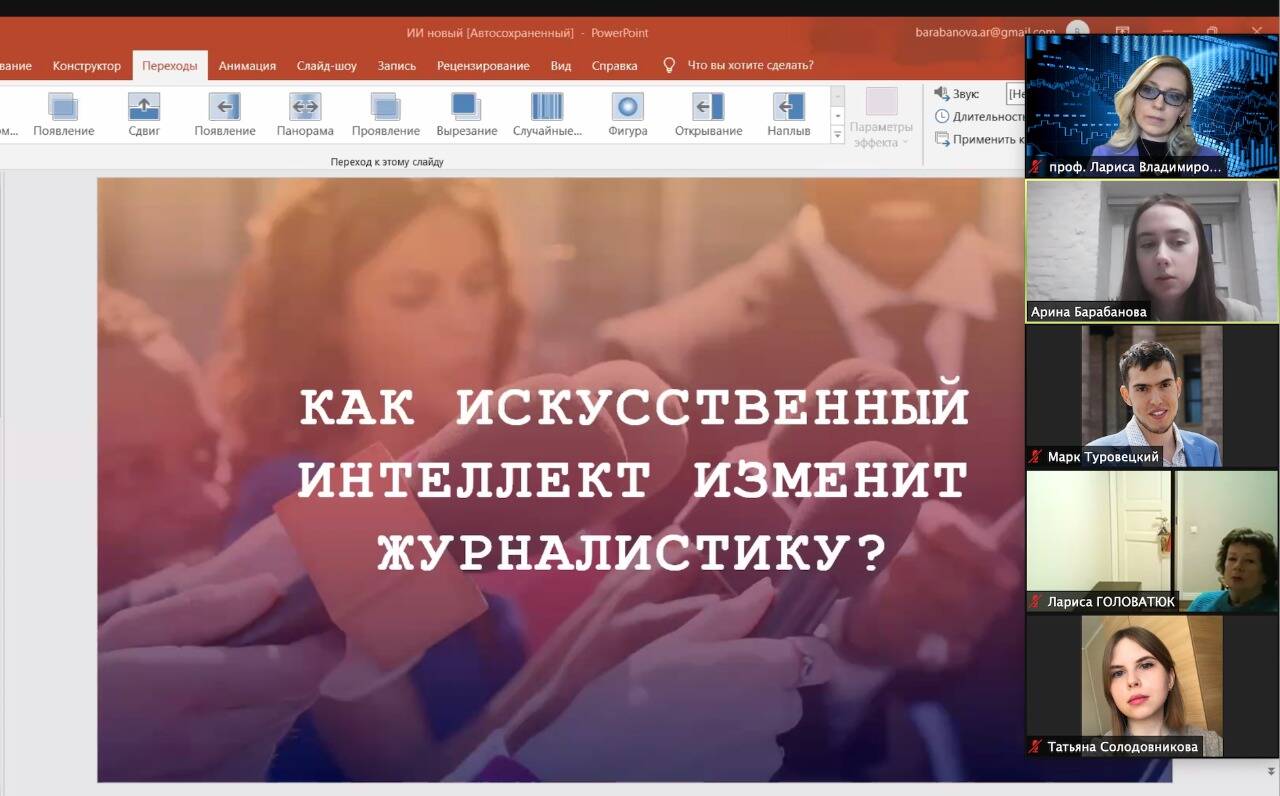Select video tile of проф. Лариса Владимиро…
This screenshot has height=796, width=1280.
(x=1152, y=107)
